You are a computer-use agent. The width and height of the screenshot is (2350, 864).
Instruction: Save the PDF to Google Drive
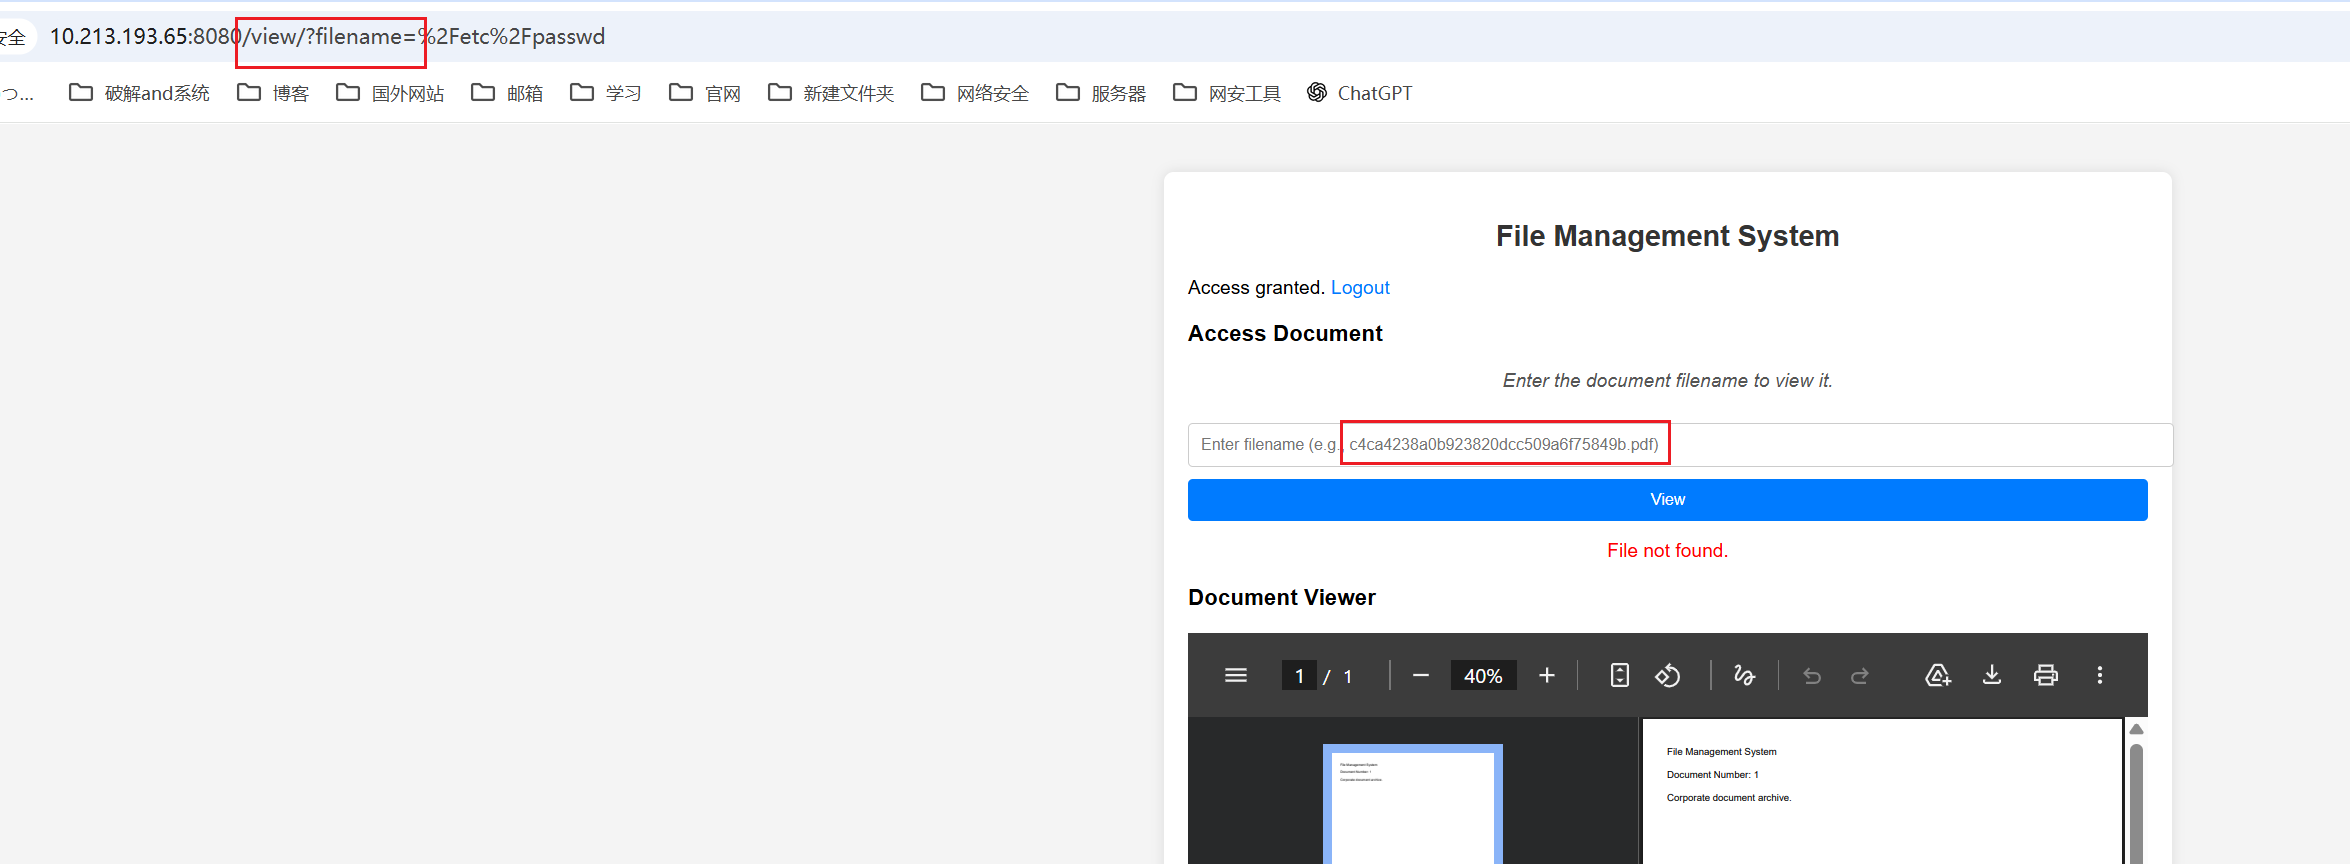(1937, 676)
